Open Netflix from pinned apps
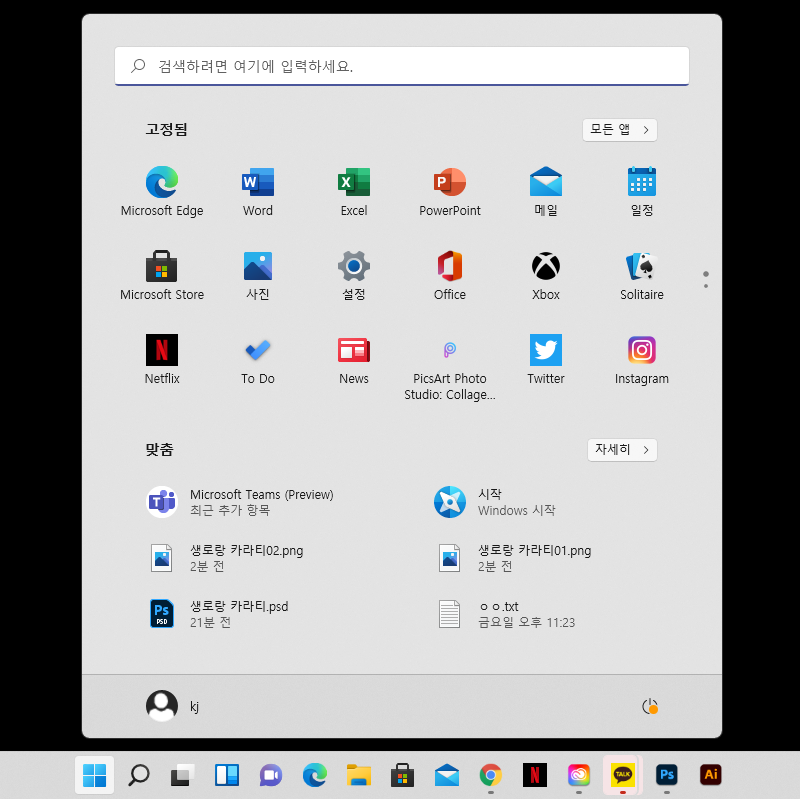 click(x=162, y=360)
